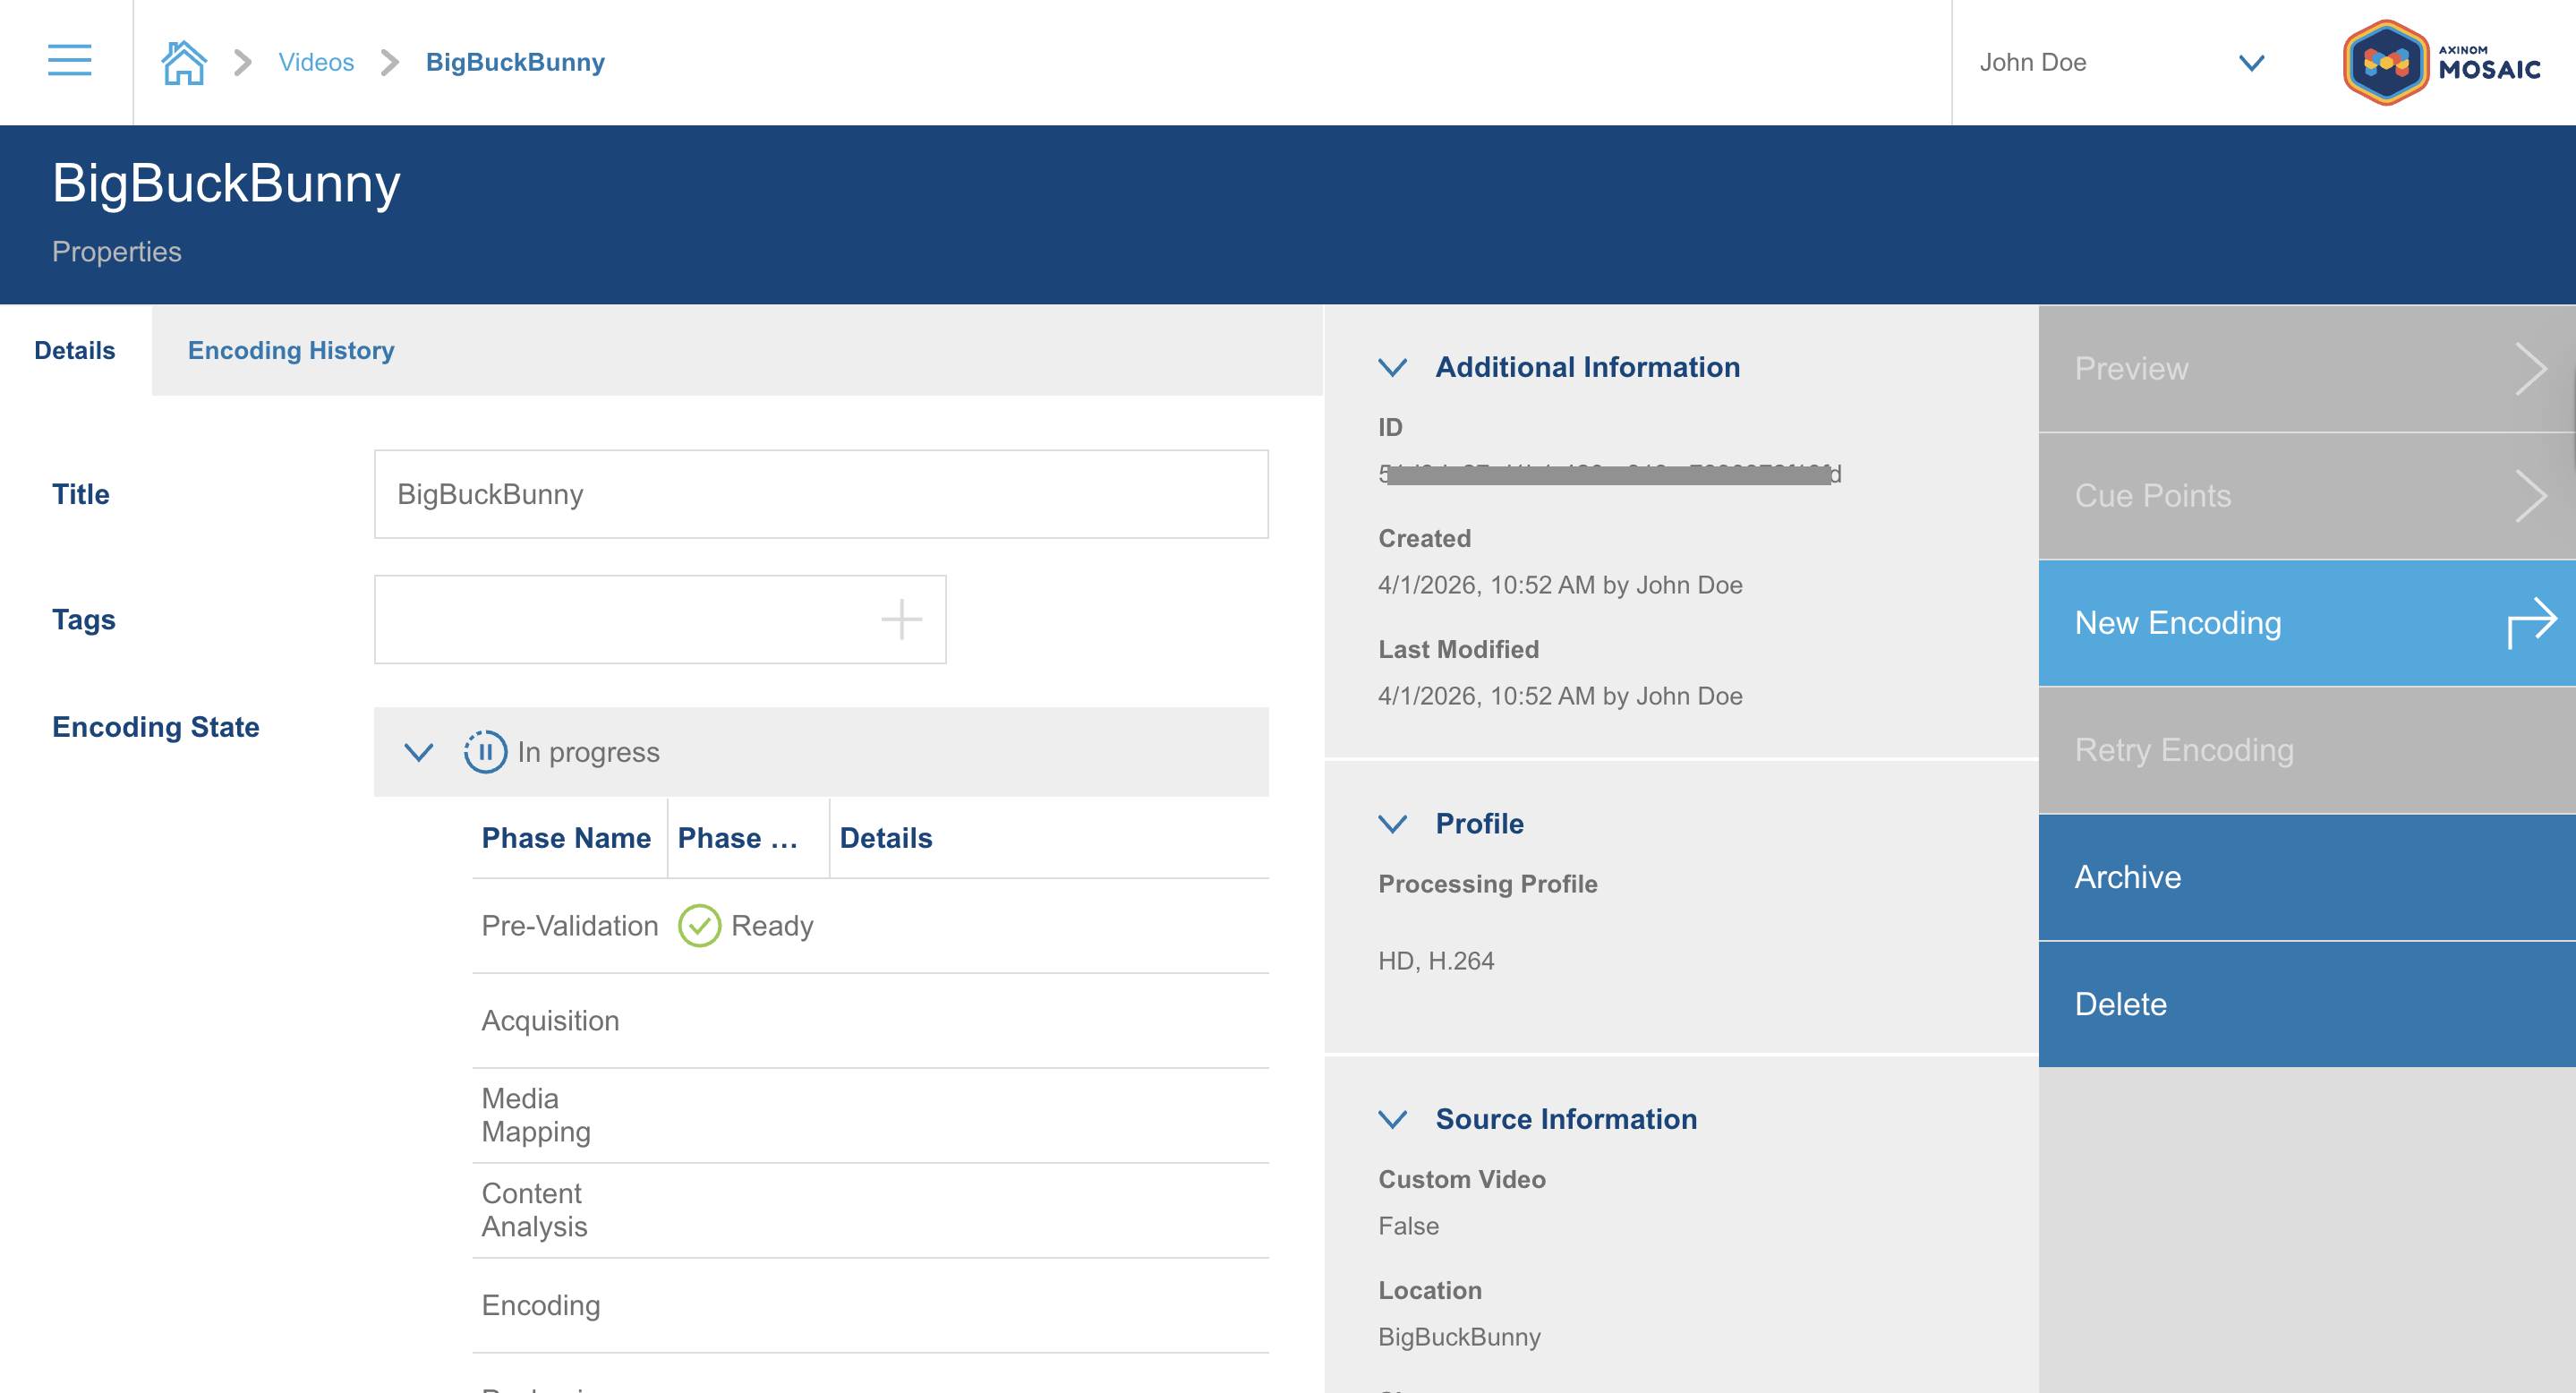Viewport: 2576px width, 1393px height.
Task: Open the John Doe account dropdown
Action: [2251, 62]
